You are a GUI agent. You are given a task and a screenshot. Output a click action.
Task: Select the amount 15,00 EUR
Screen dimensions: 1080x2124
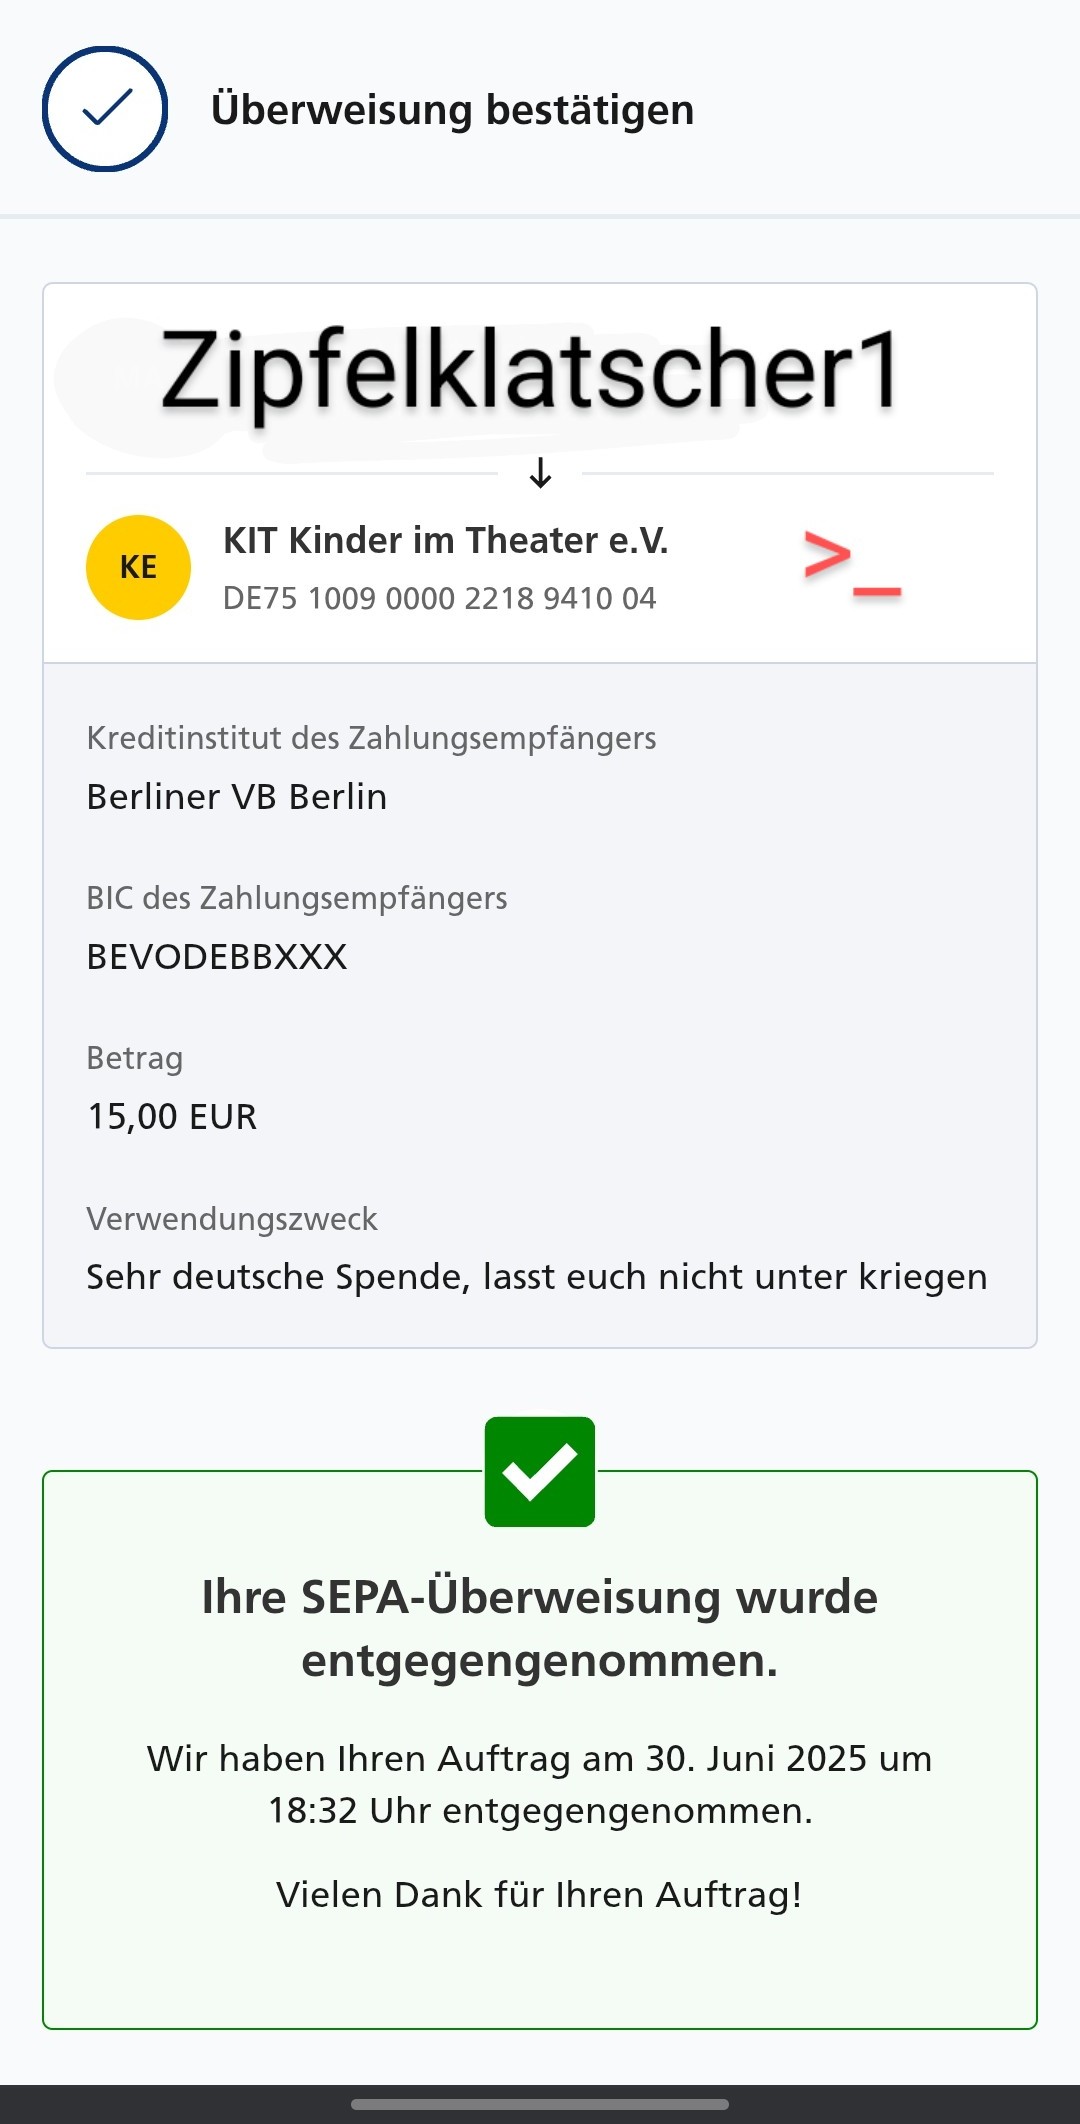coord(172,1117)
